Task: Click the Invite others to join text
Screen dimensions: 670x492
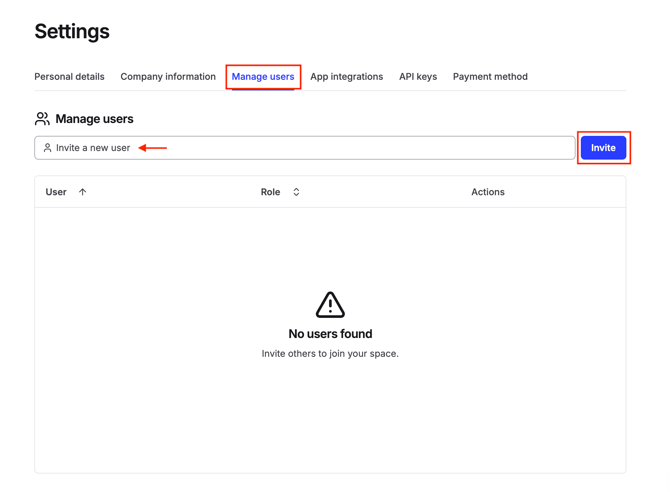Action: pyautogui.click(x=330, y=354)
